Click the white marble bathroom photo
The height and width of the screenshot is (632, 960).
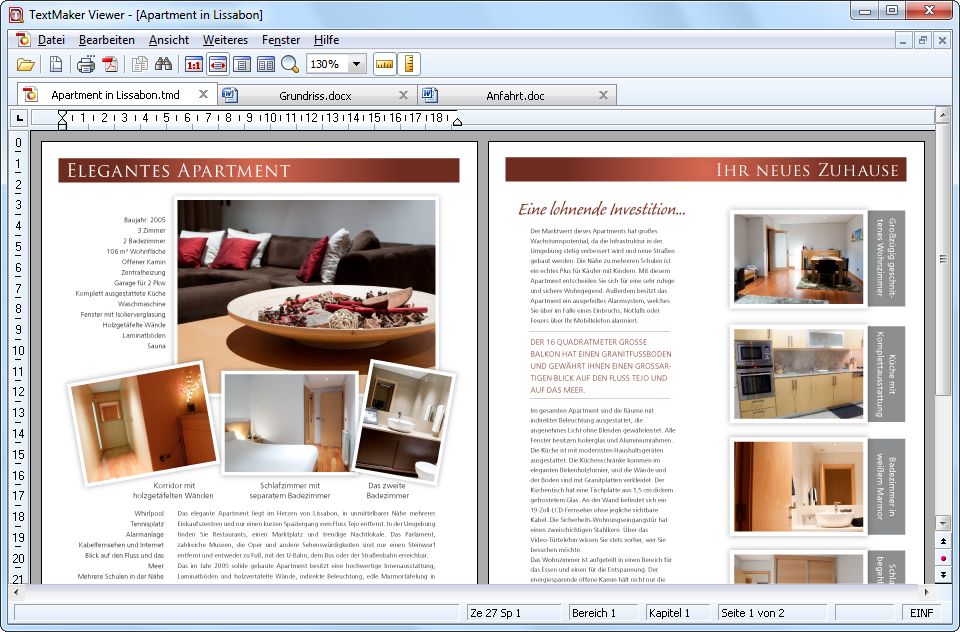tap(798, 487)
